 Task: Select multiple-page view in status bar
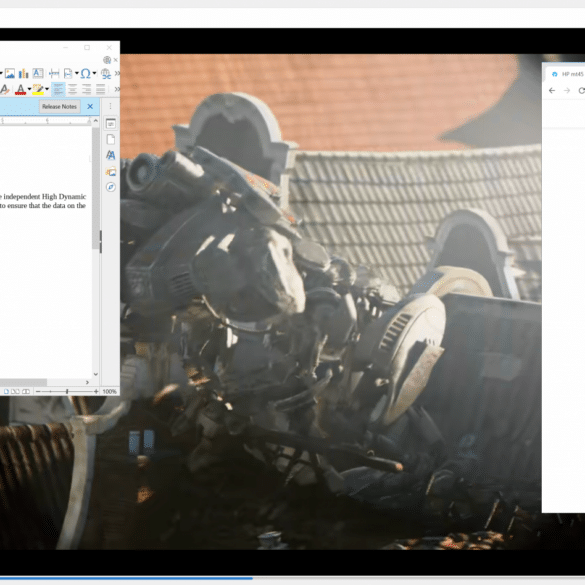15,391
